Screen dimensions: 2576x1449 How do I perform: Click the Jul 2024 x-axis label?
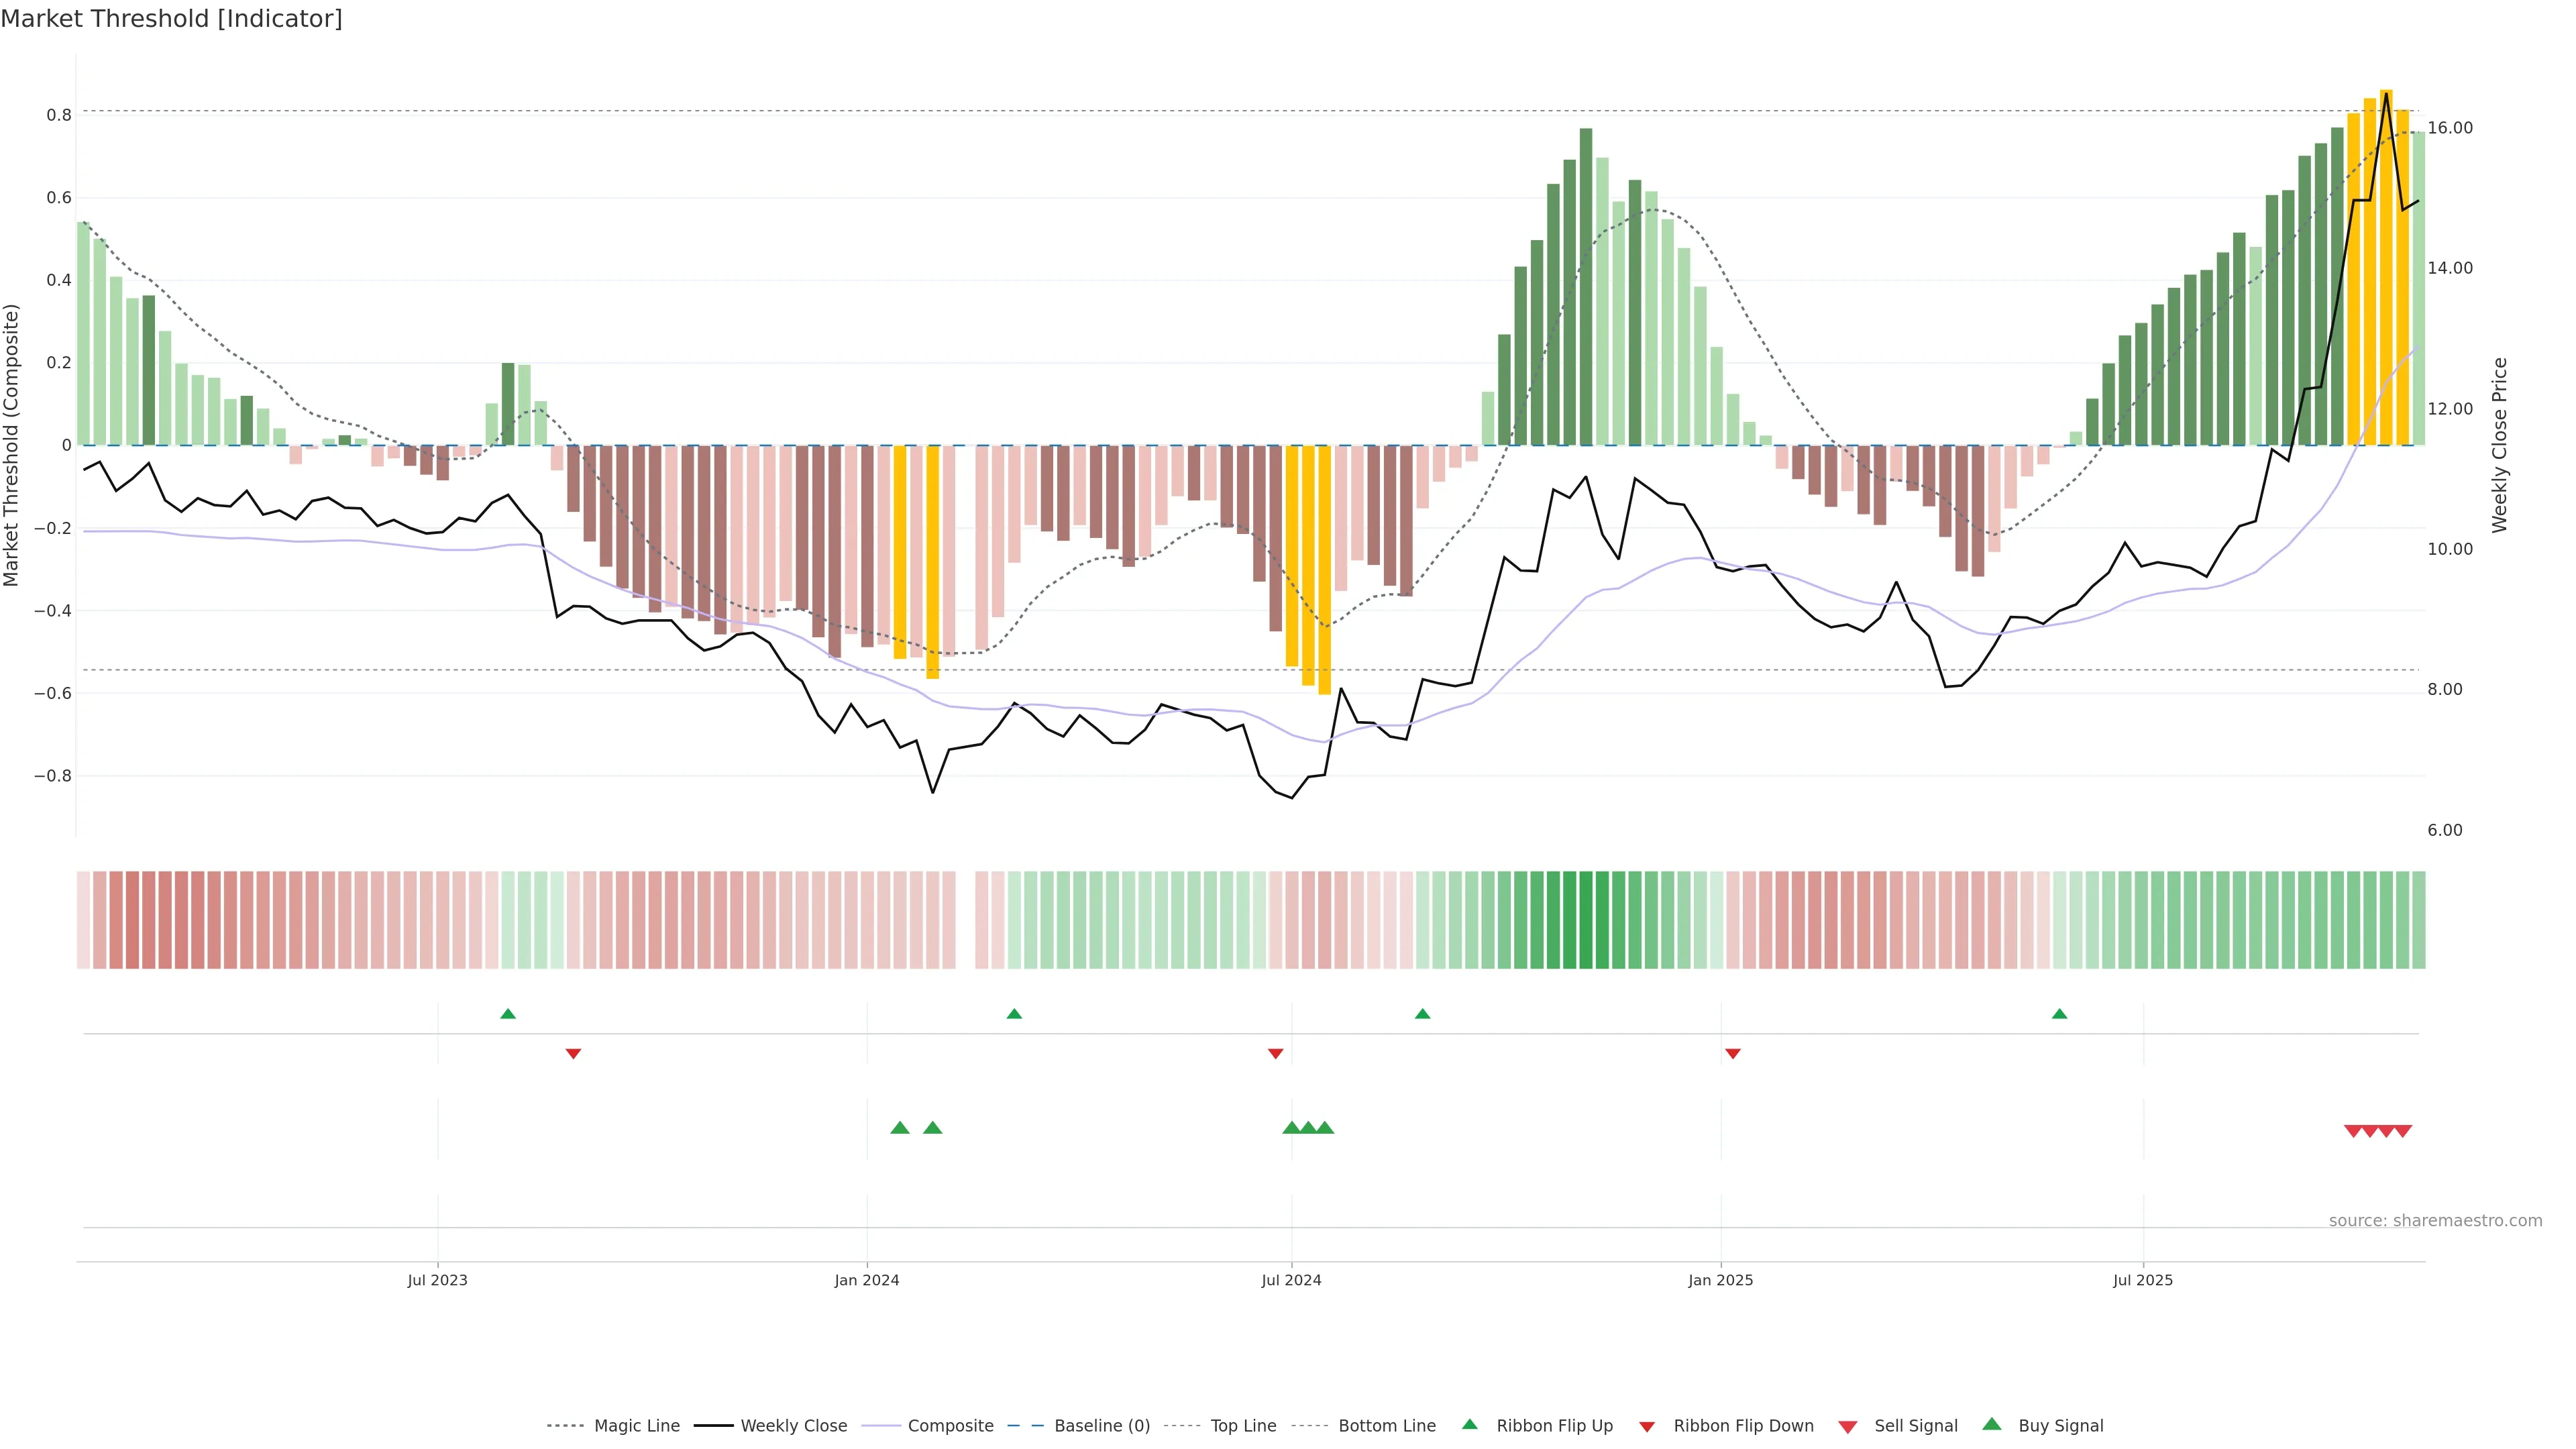pyautogui.click(x=1291, y=1280)
